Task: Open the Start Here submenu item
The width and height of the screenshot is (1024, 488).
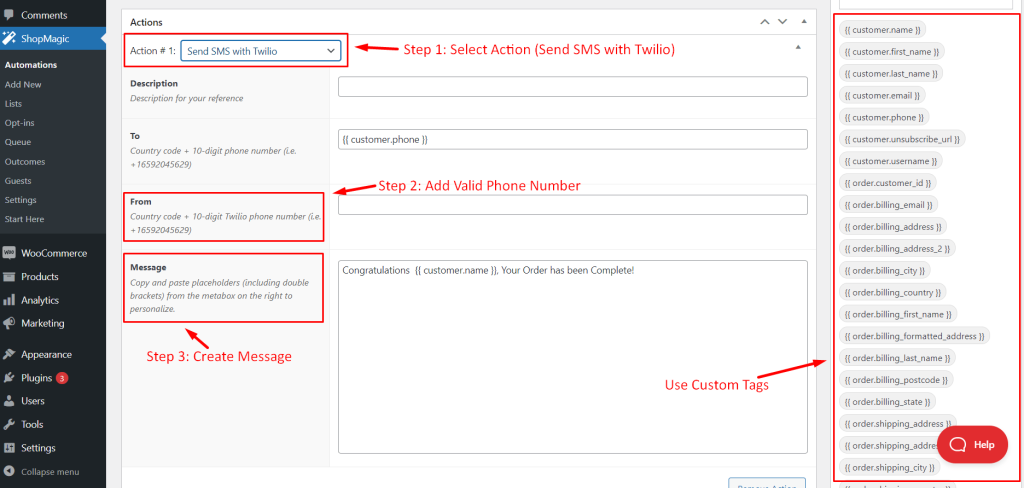Action: 24,219
